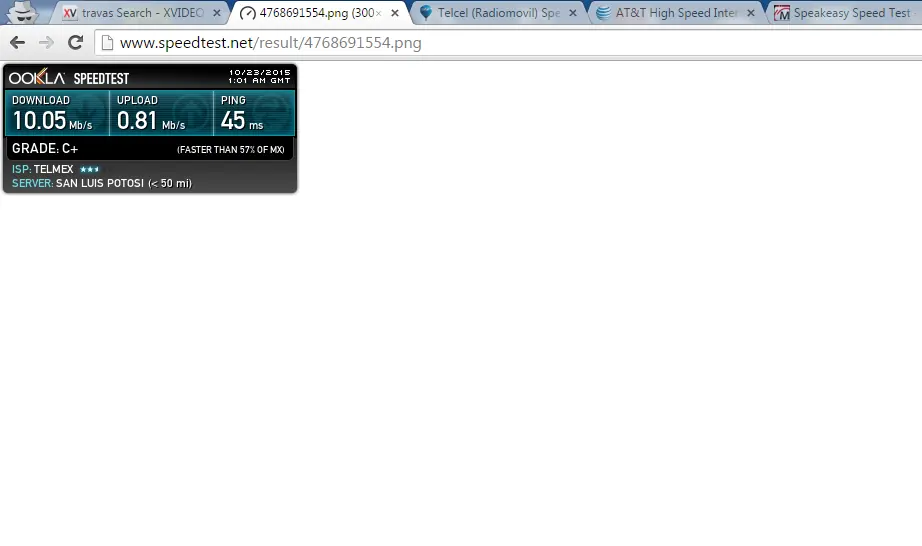Close the Telcel tab
Image resolution: width=922 pixels, height=546 pixels.
tap(573, 13)
